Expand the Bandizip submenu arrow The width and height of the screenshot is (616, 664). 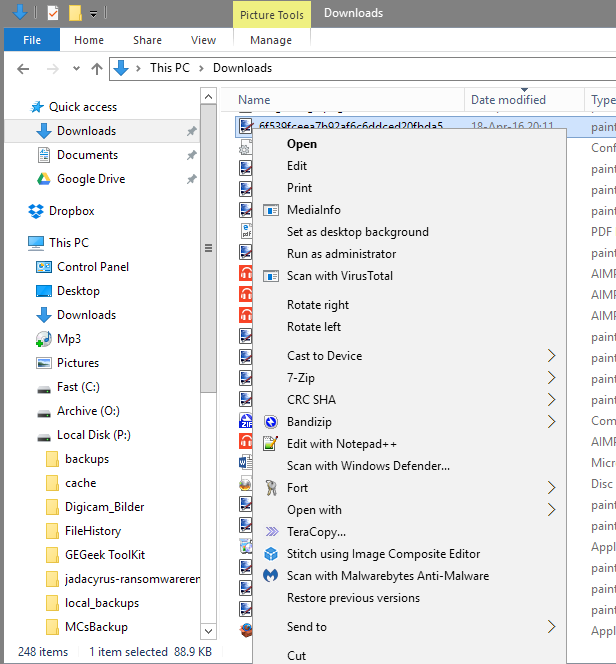tap(551, 422)
